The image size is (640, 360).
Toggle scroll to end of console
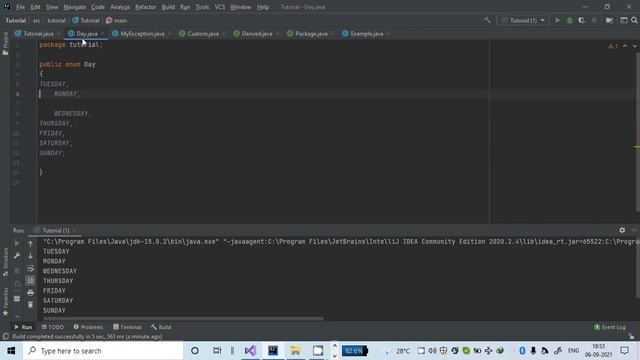click(x=30, y=280)
